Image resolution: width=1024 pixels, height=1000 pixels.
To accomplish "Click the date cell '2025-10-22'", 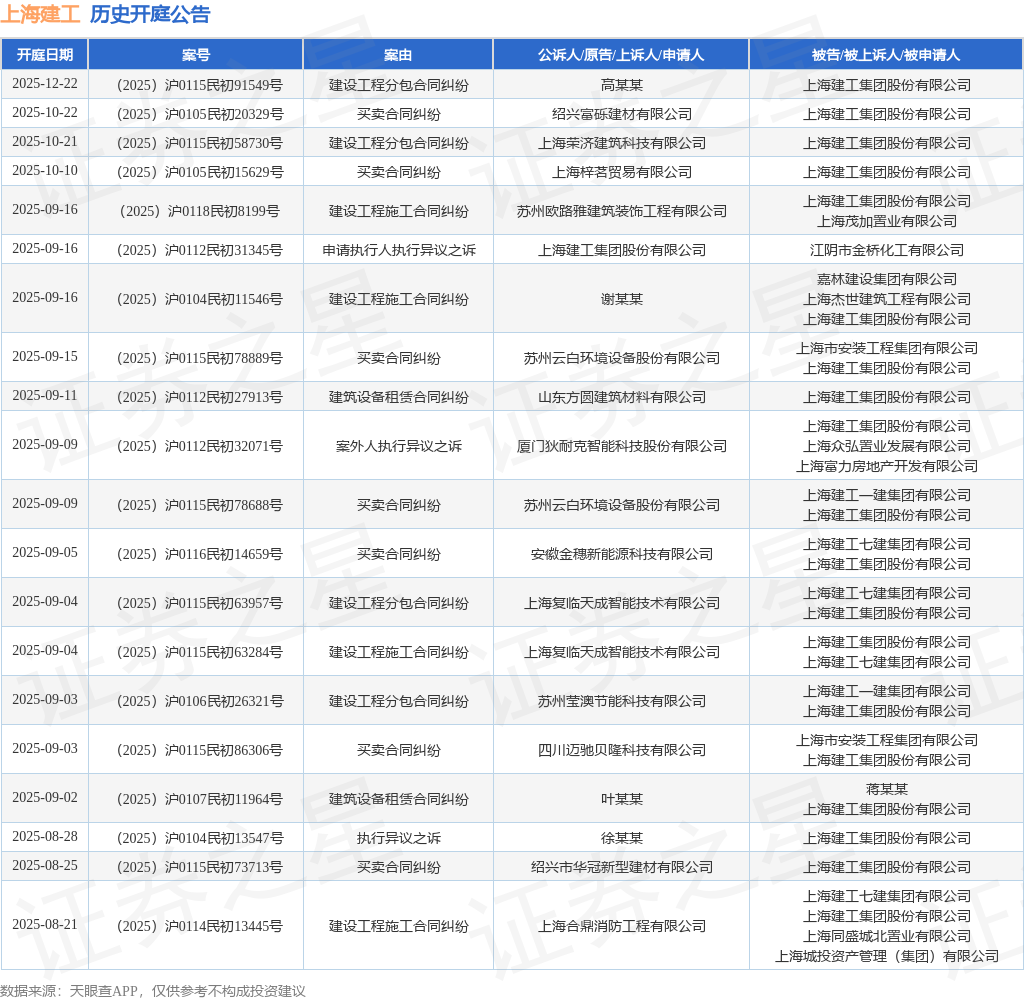I will 44,112.
